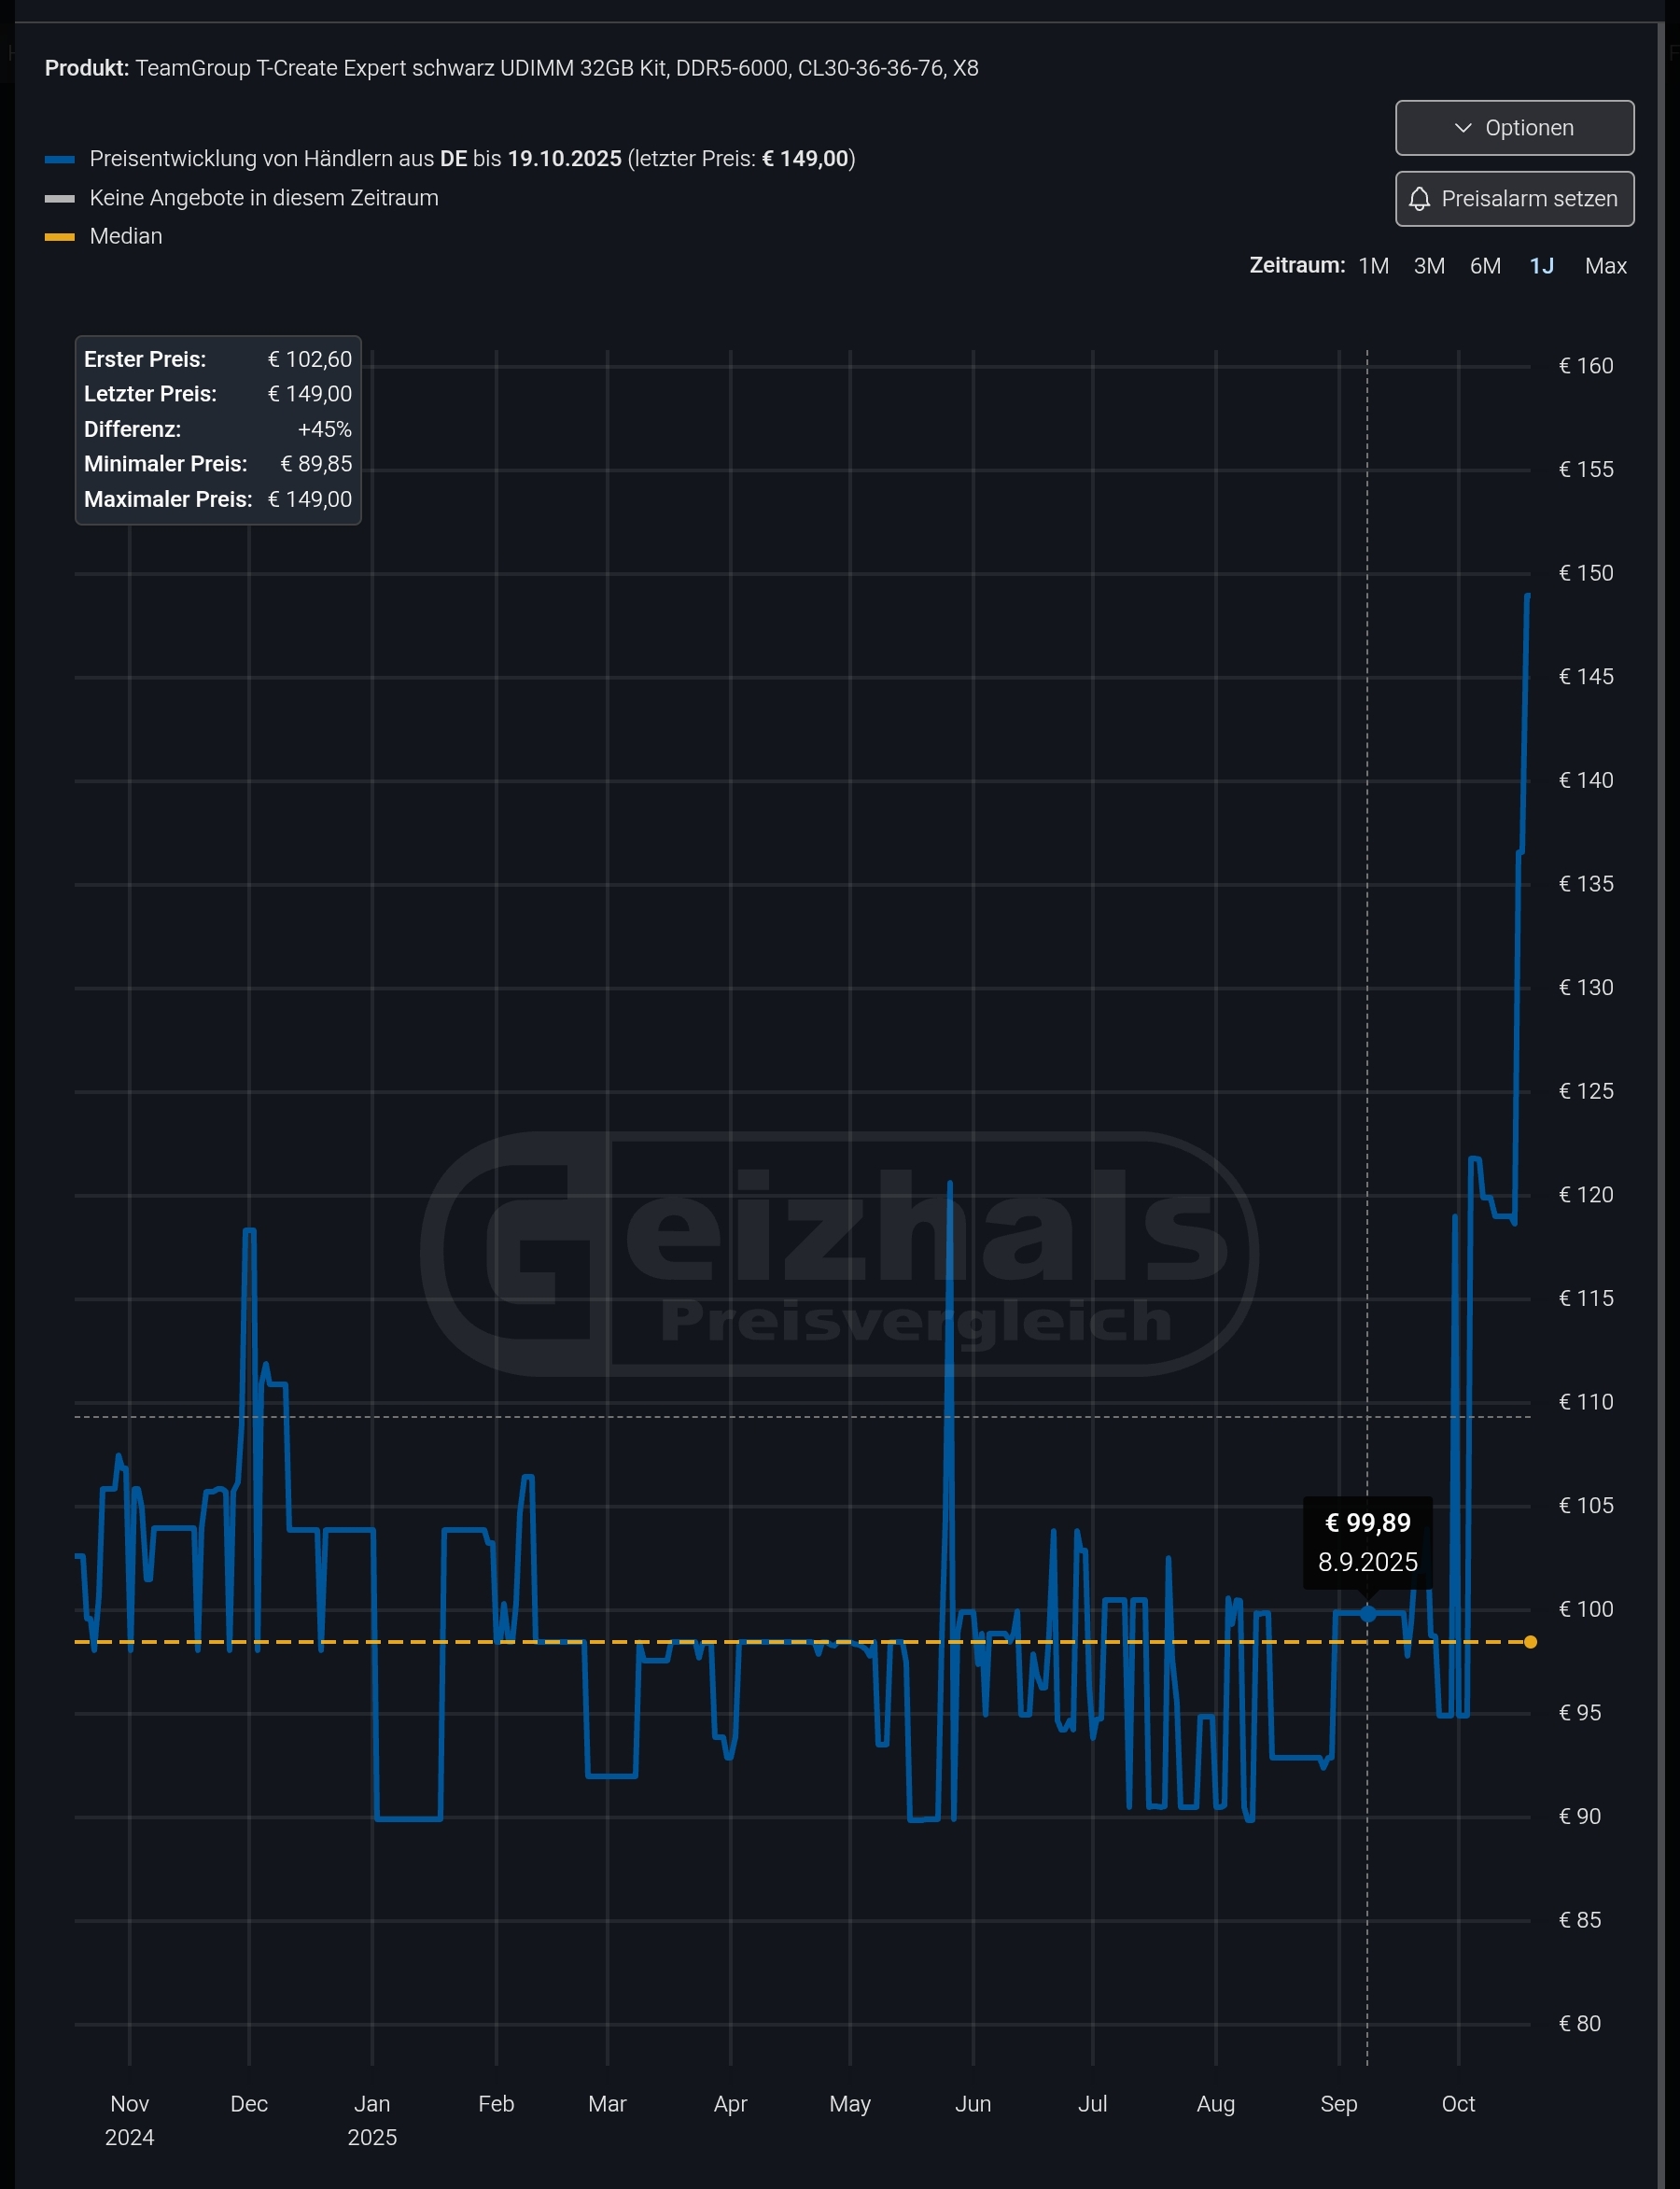Click the yellow Median legend swatch
Screen dimensions: 1680x2189
(60, 237)
